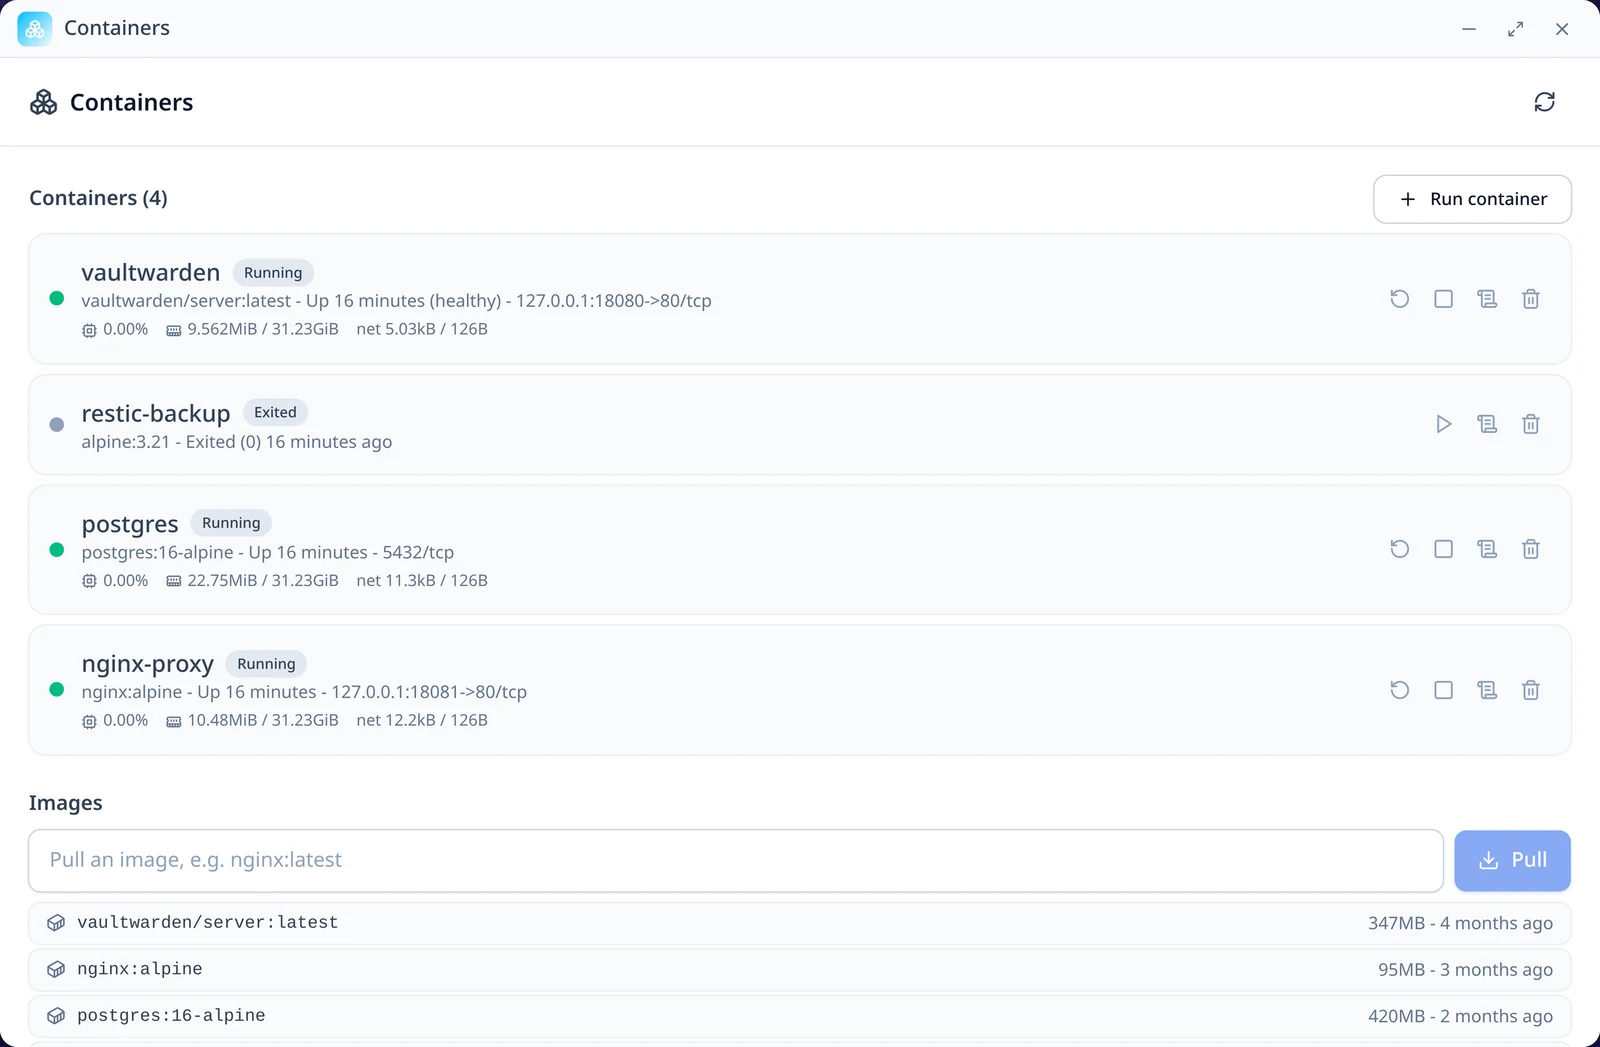Viewport: 1600px width, 1047px height.
Task: Click postgres net 11.3kB / 126B
Action: click(x=422, y=580)
